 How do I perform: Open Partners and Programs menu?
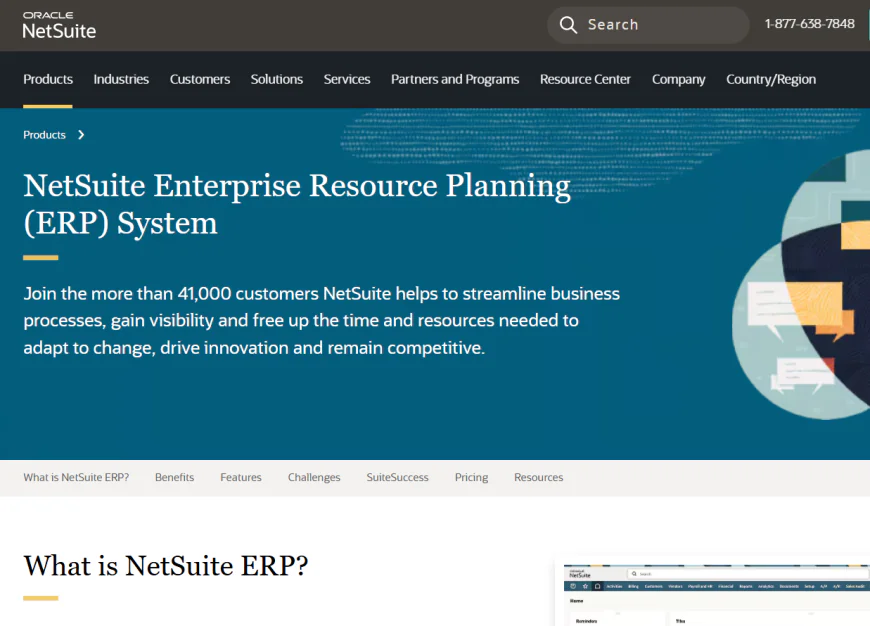click(455, 79)
